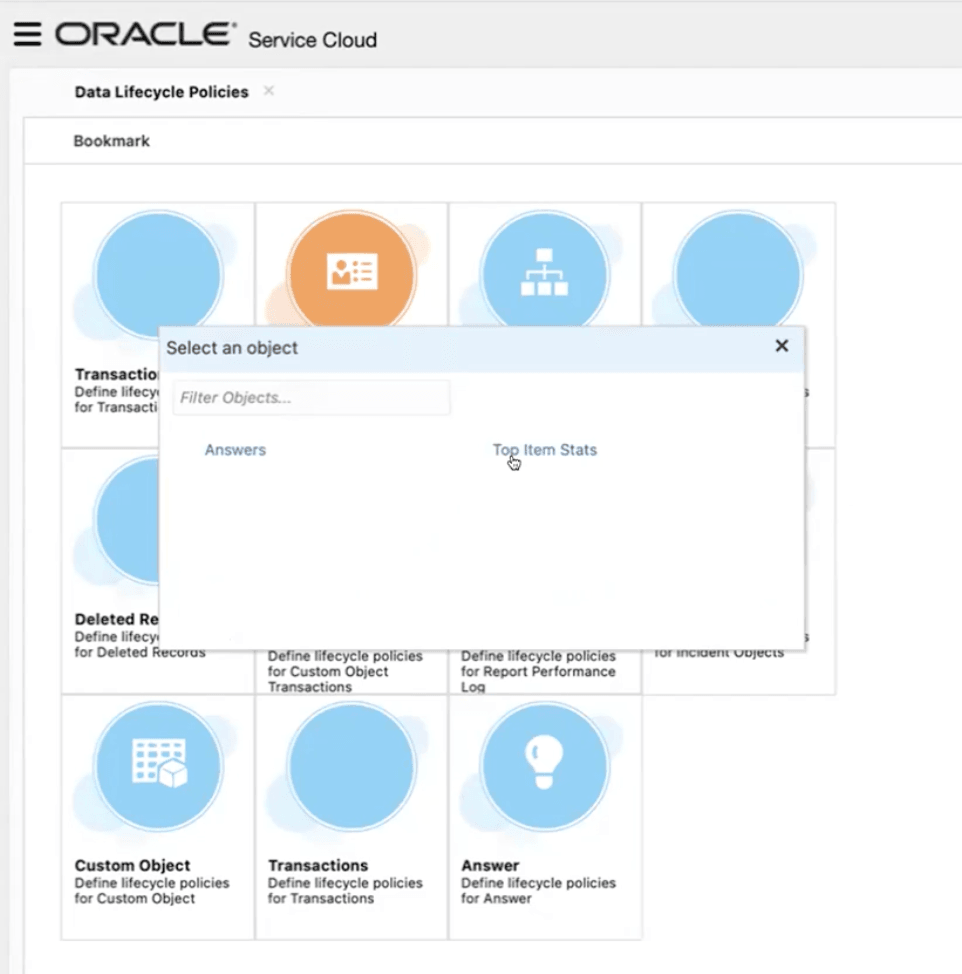This screenshot has width=962, height=974.
Task: Click the Service Cloud title text
Action: click(x=312, y=40)
